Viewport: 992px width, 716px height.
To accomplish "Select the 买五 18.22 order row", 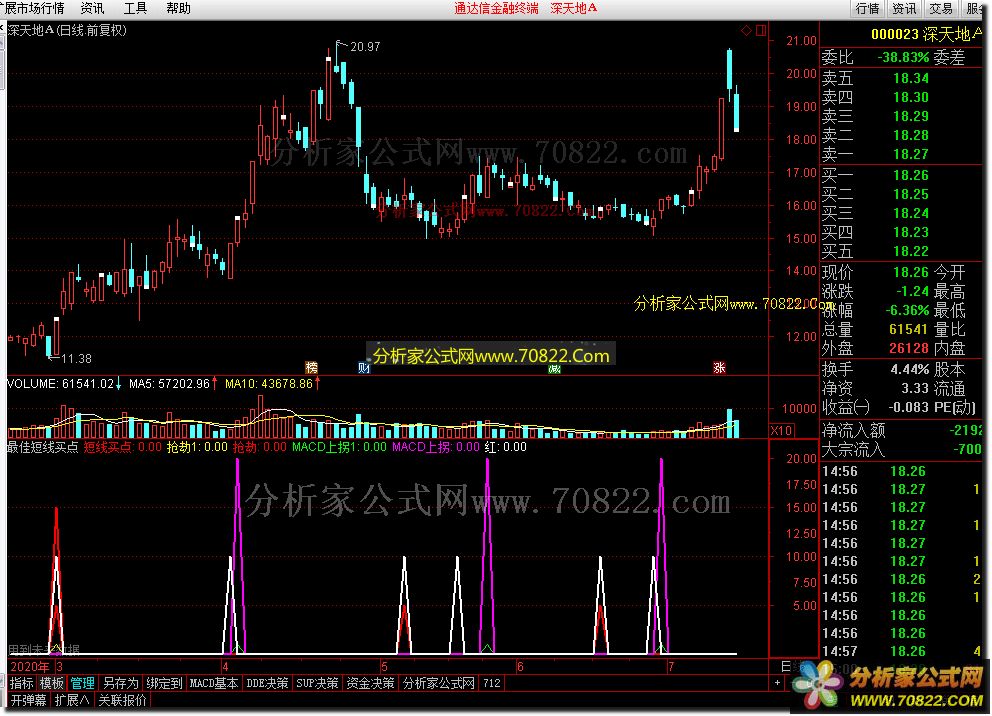I will 902,251.
